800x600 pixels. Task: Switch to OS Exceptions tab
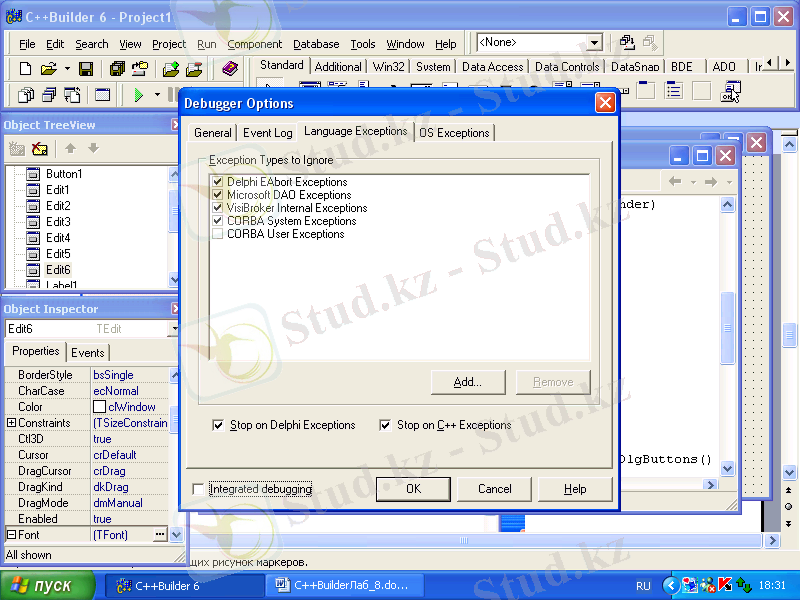tap(454, 133)
